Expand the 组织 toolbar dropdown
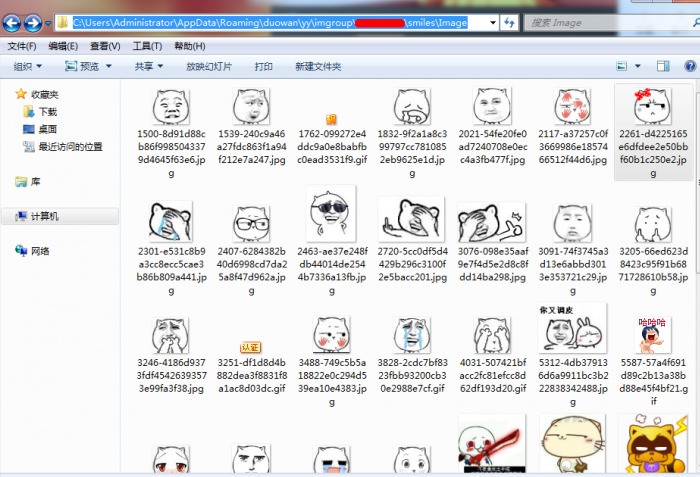 tap(28, 67)
